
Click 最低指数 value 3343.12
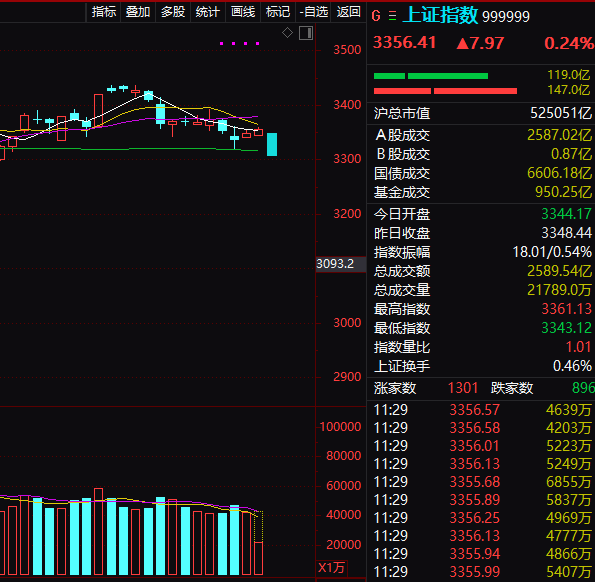click(566, 328)
